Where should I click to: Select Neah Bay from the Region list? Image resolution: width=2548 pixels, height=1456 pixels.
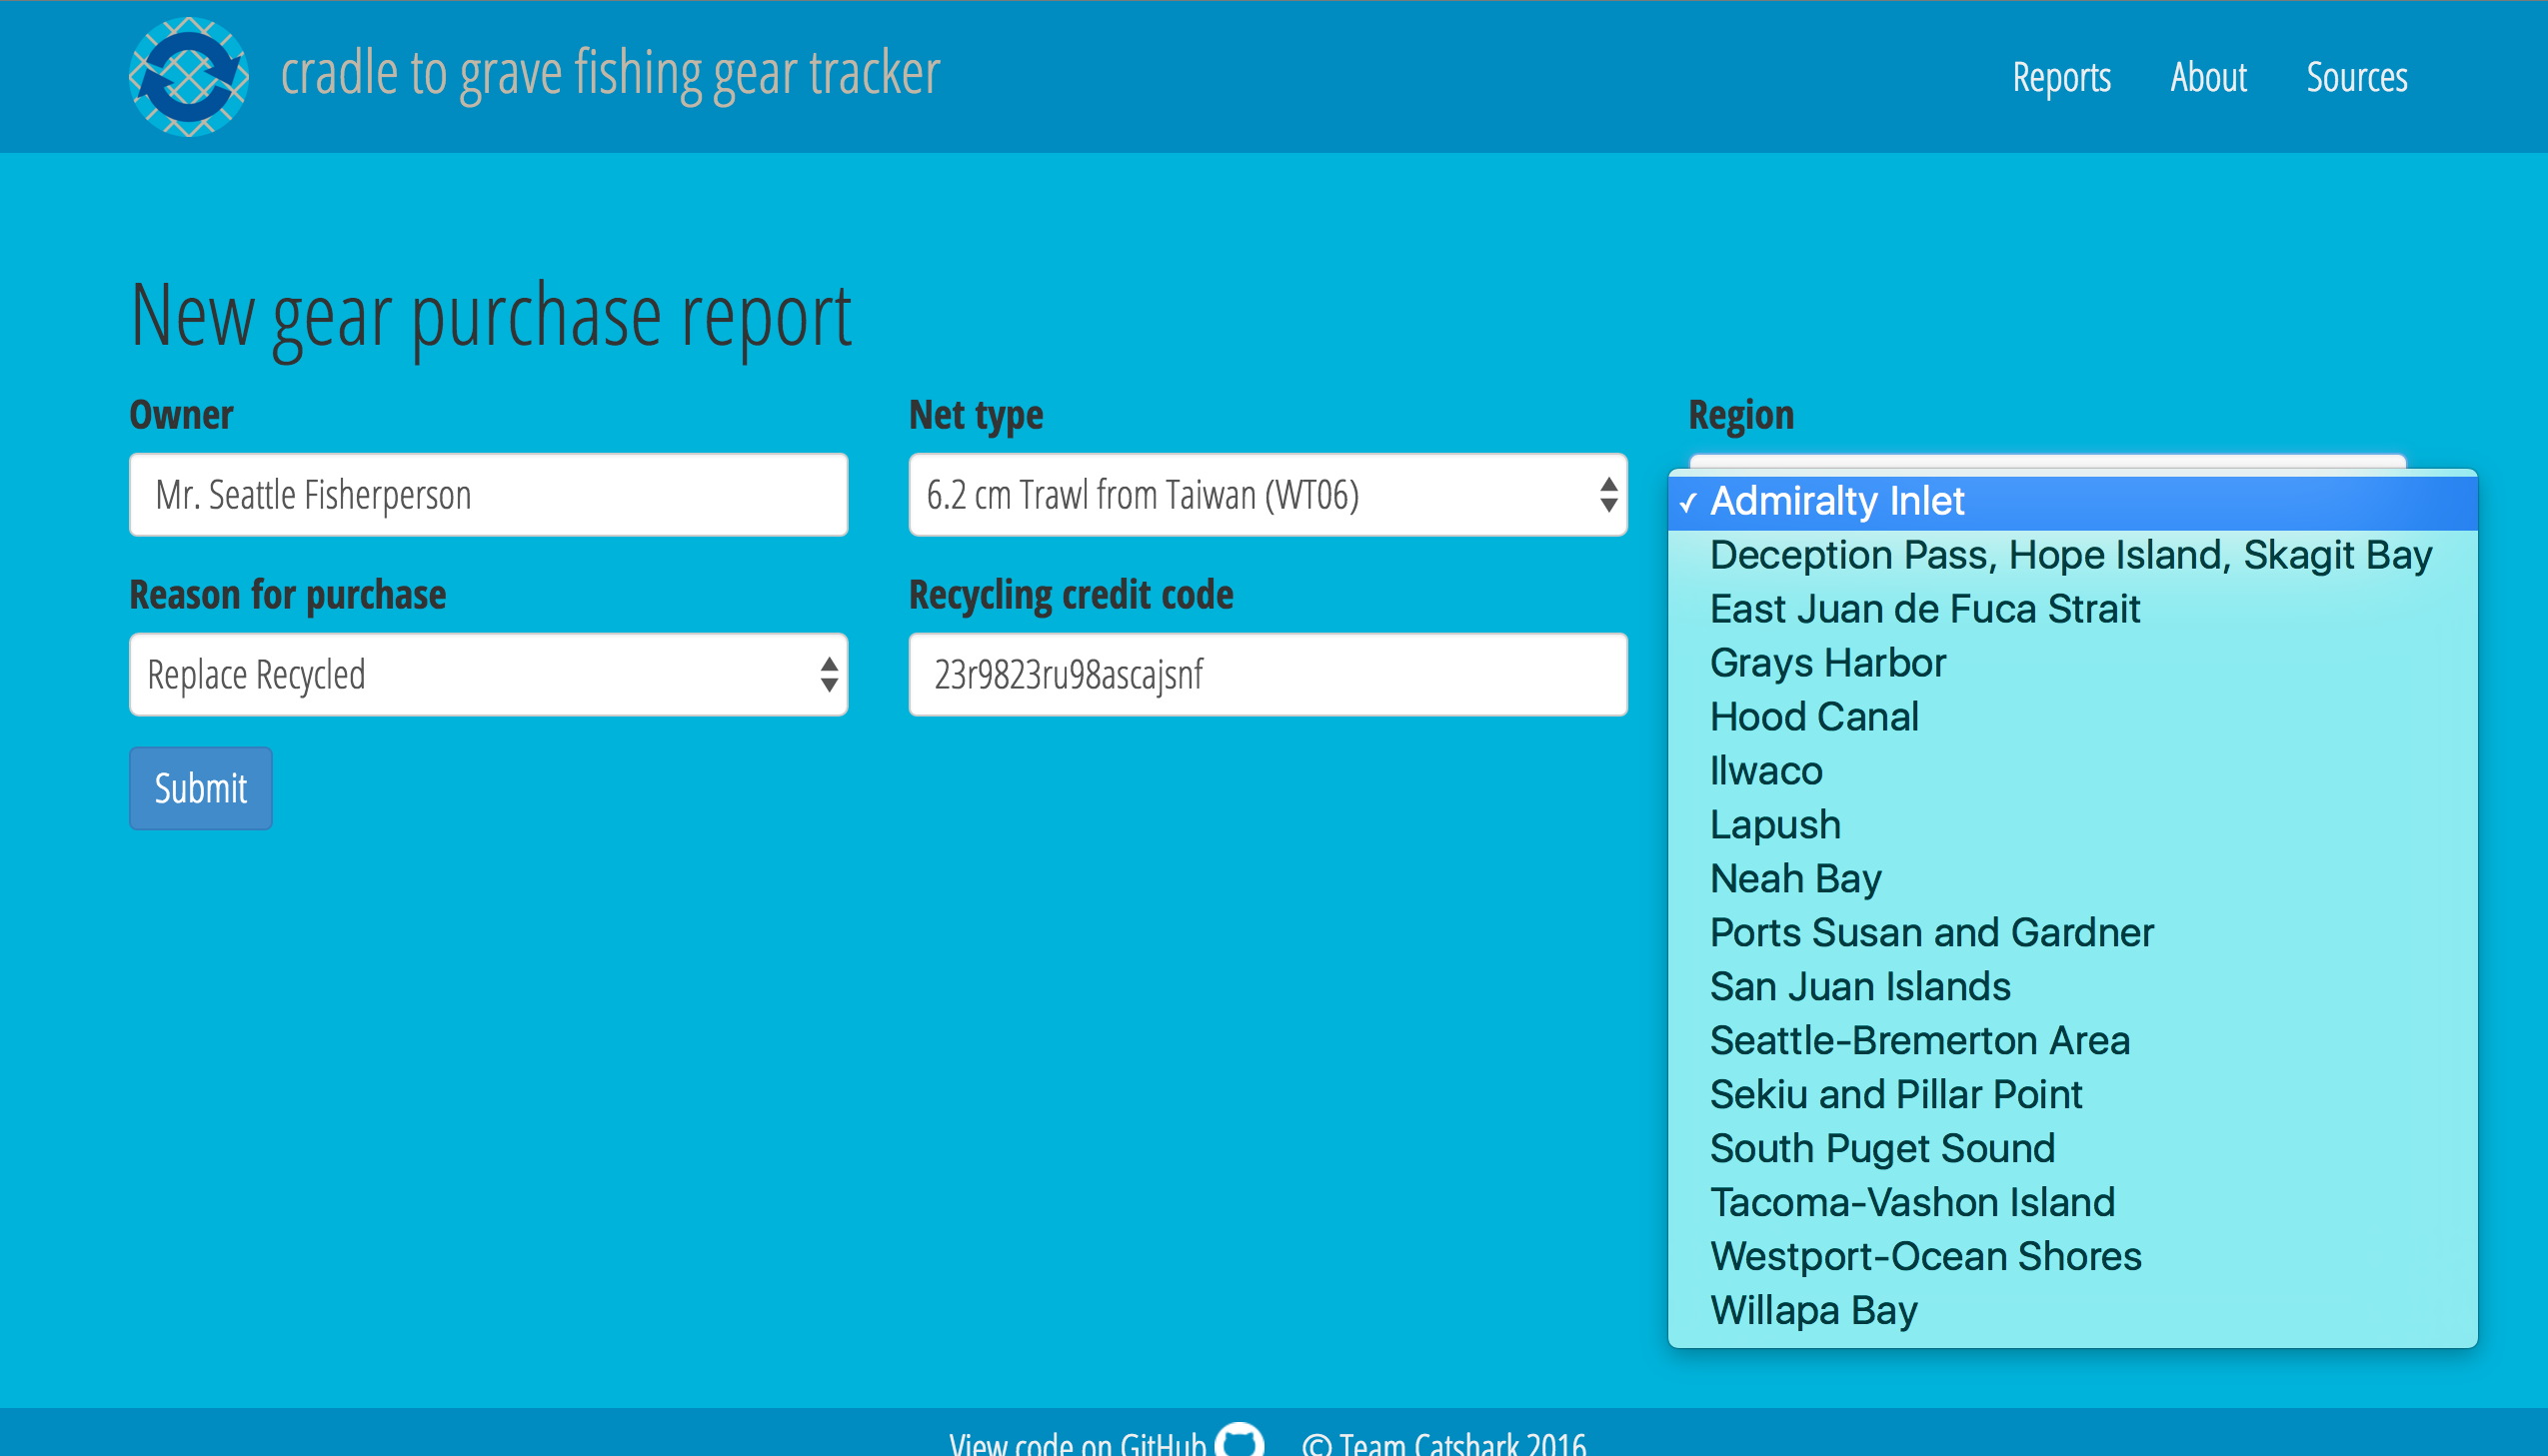point(1796,878)
